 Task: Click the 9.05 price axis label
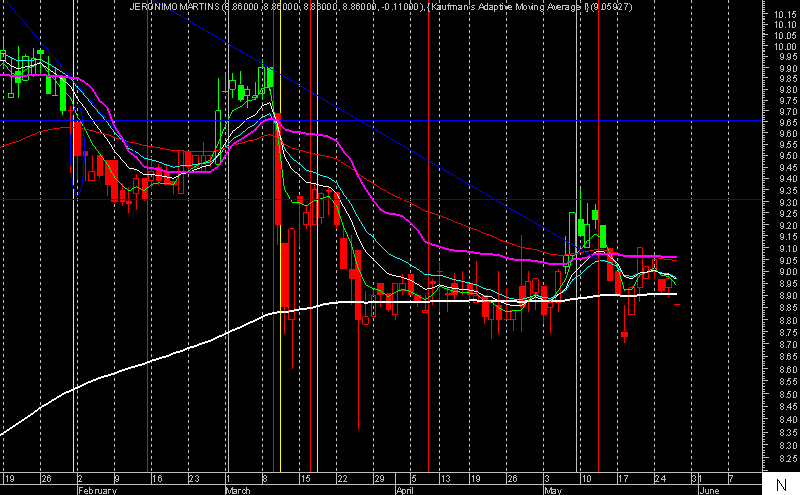(787, 260)
